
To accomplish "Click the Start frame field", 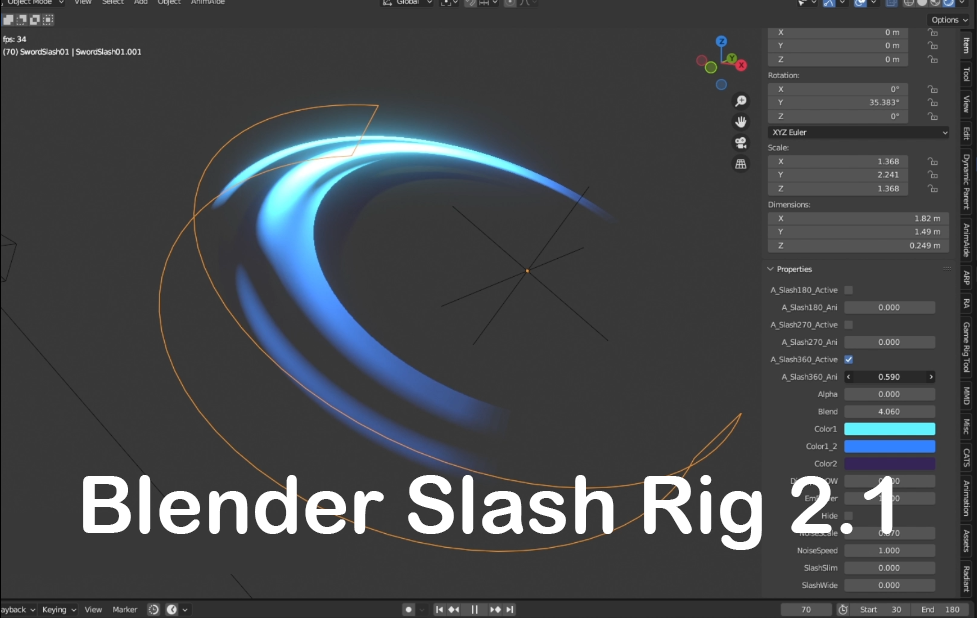I will (x=880, y=609).
